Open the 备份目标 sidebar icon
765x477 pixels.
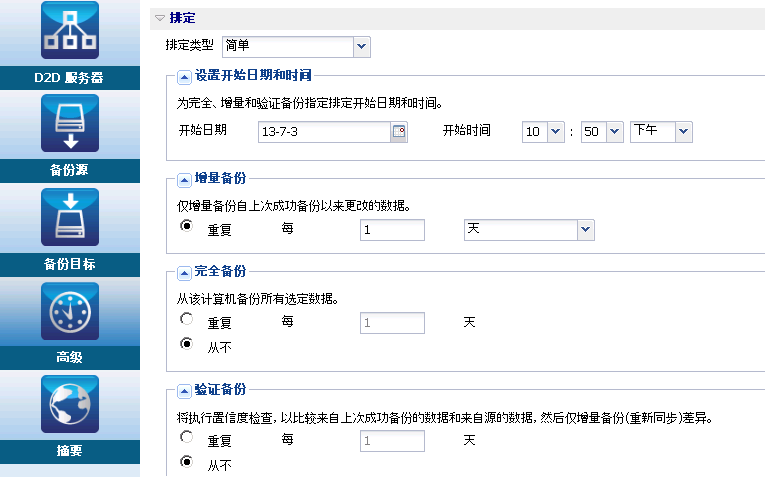pos(70,217)
